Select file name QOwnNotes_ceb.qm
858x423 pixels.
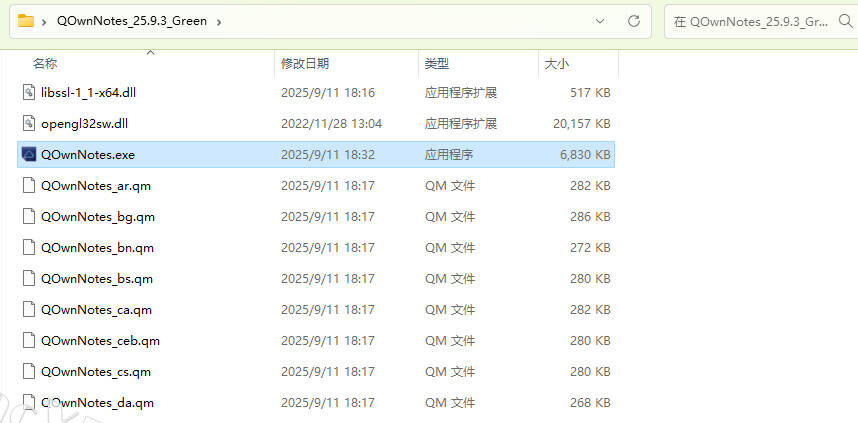pos(100,341)
